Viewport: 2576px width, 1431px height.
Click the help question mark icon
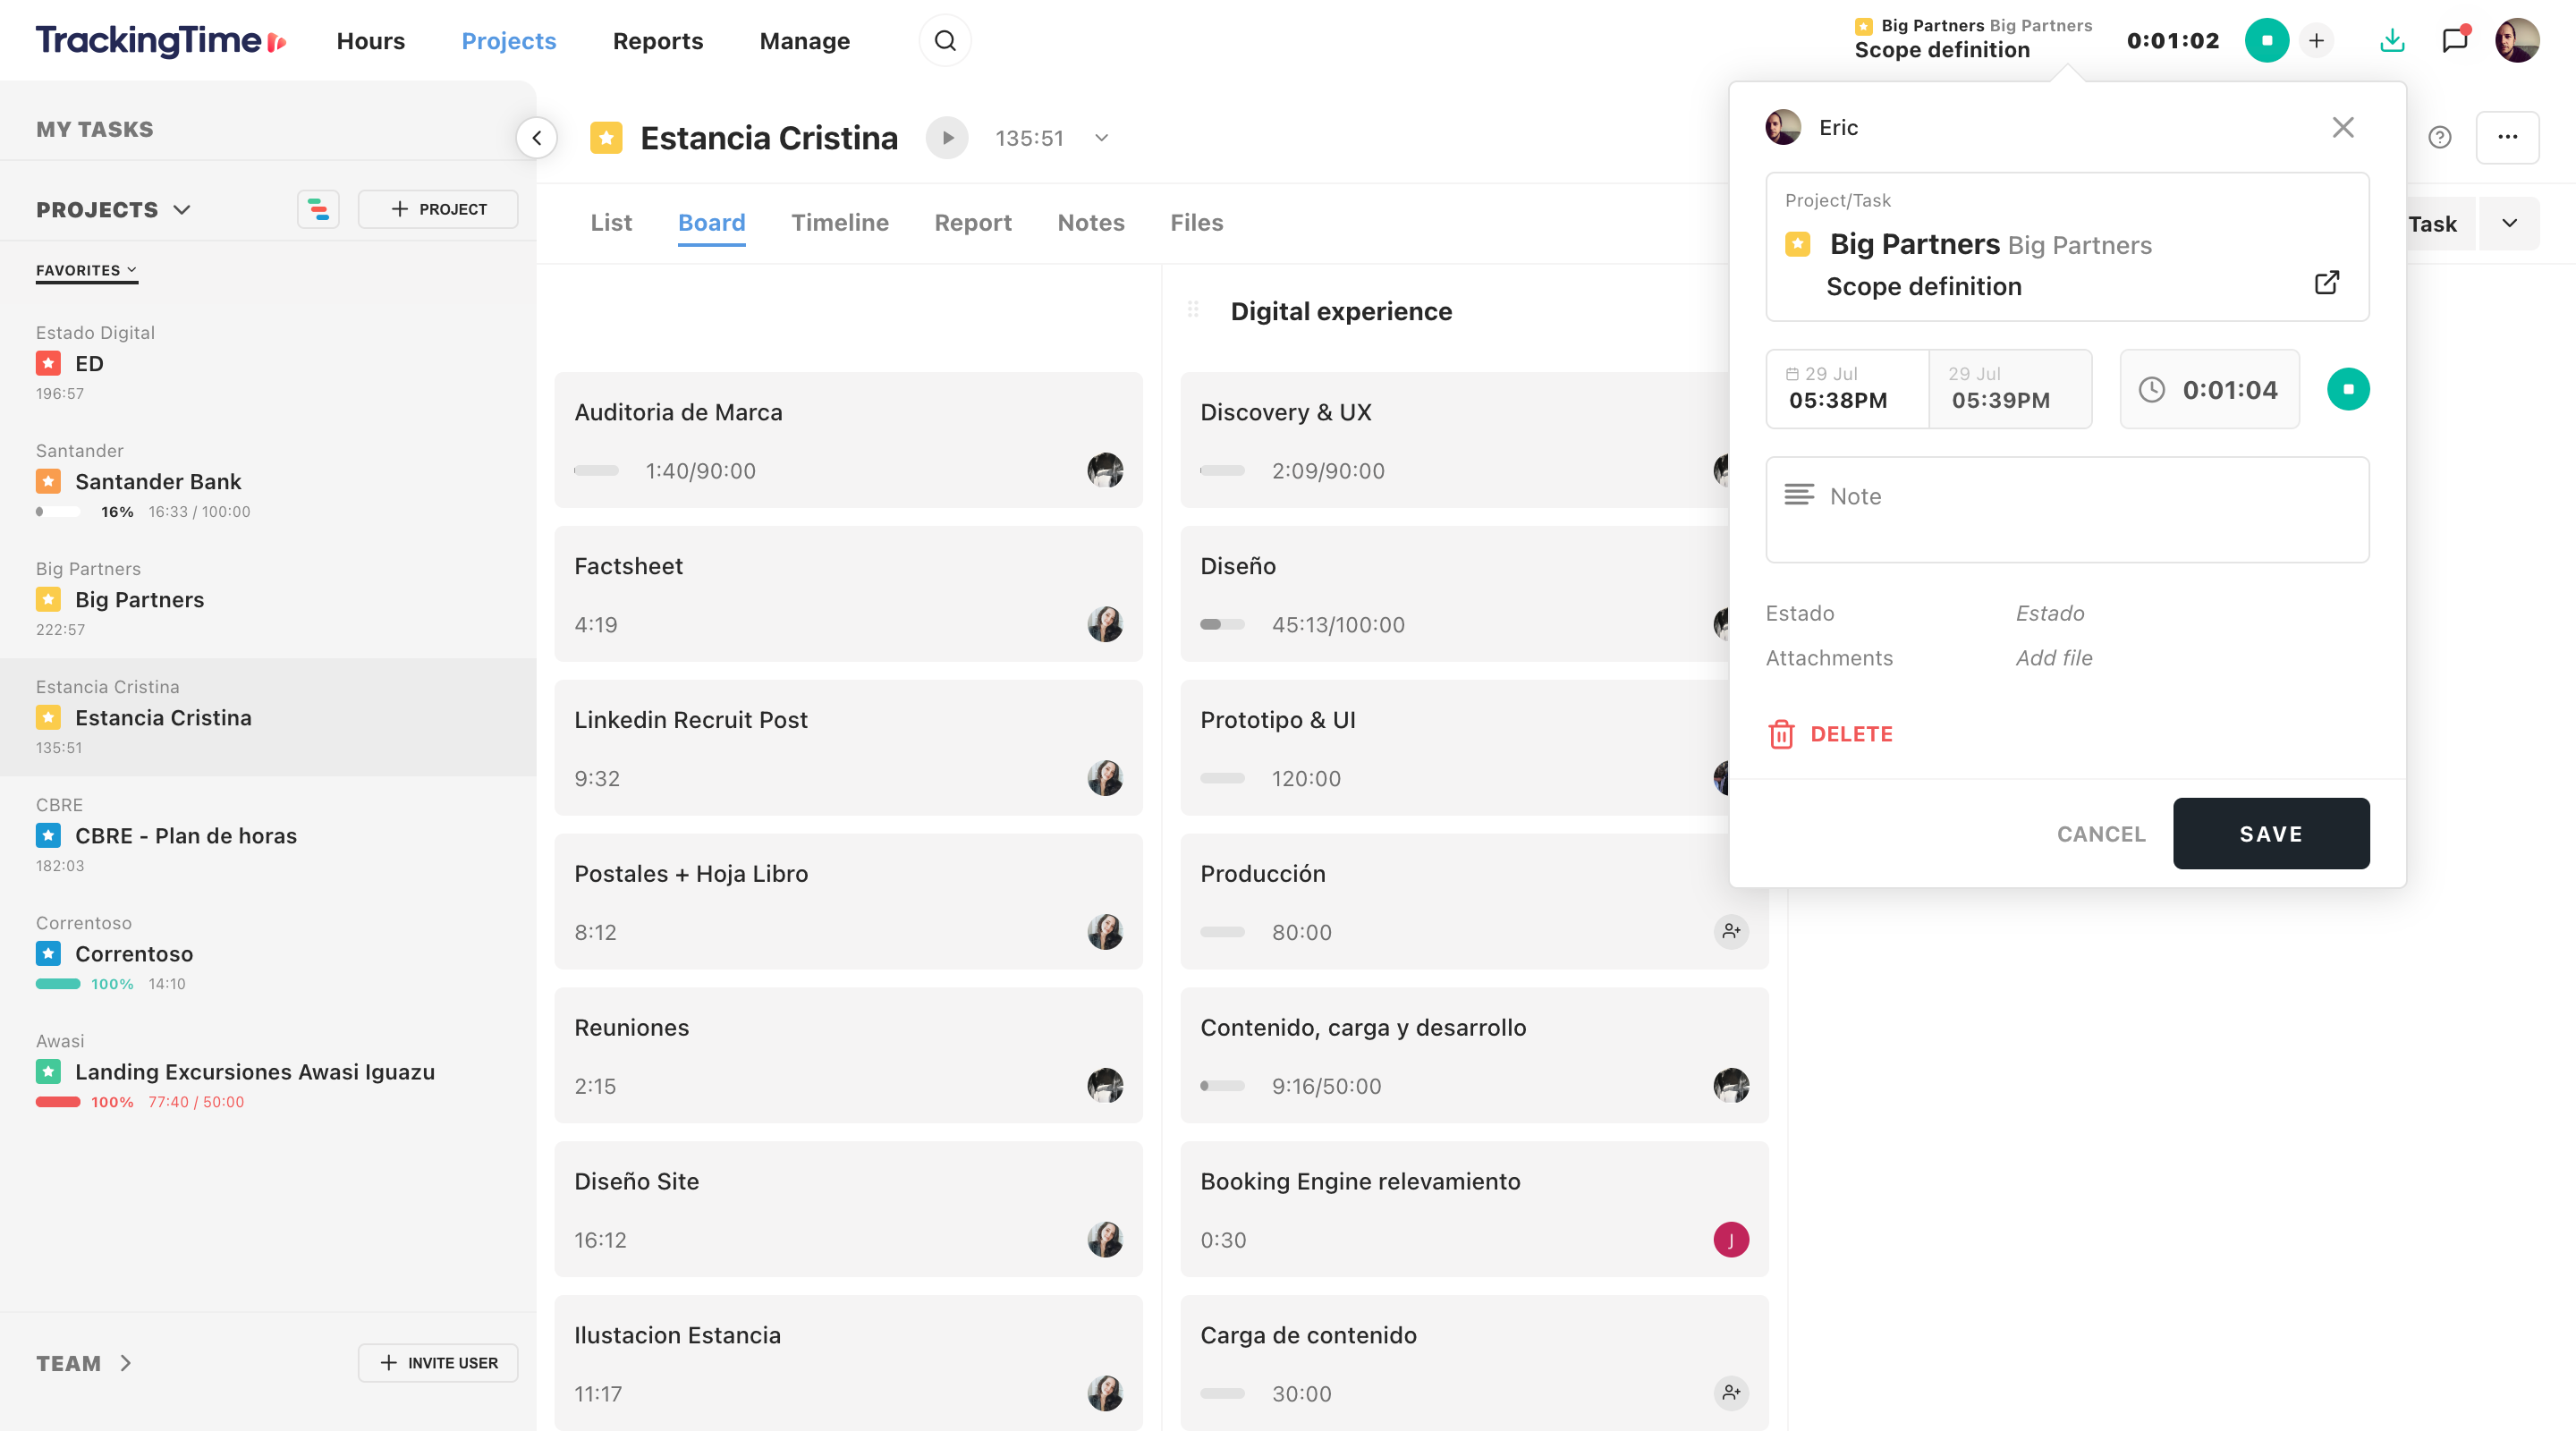click(2439, 138)
